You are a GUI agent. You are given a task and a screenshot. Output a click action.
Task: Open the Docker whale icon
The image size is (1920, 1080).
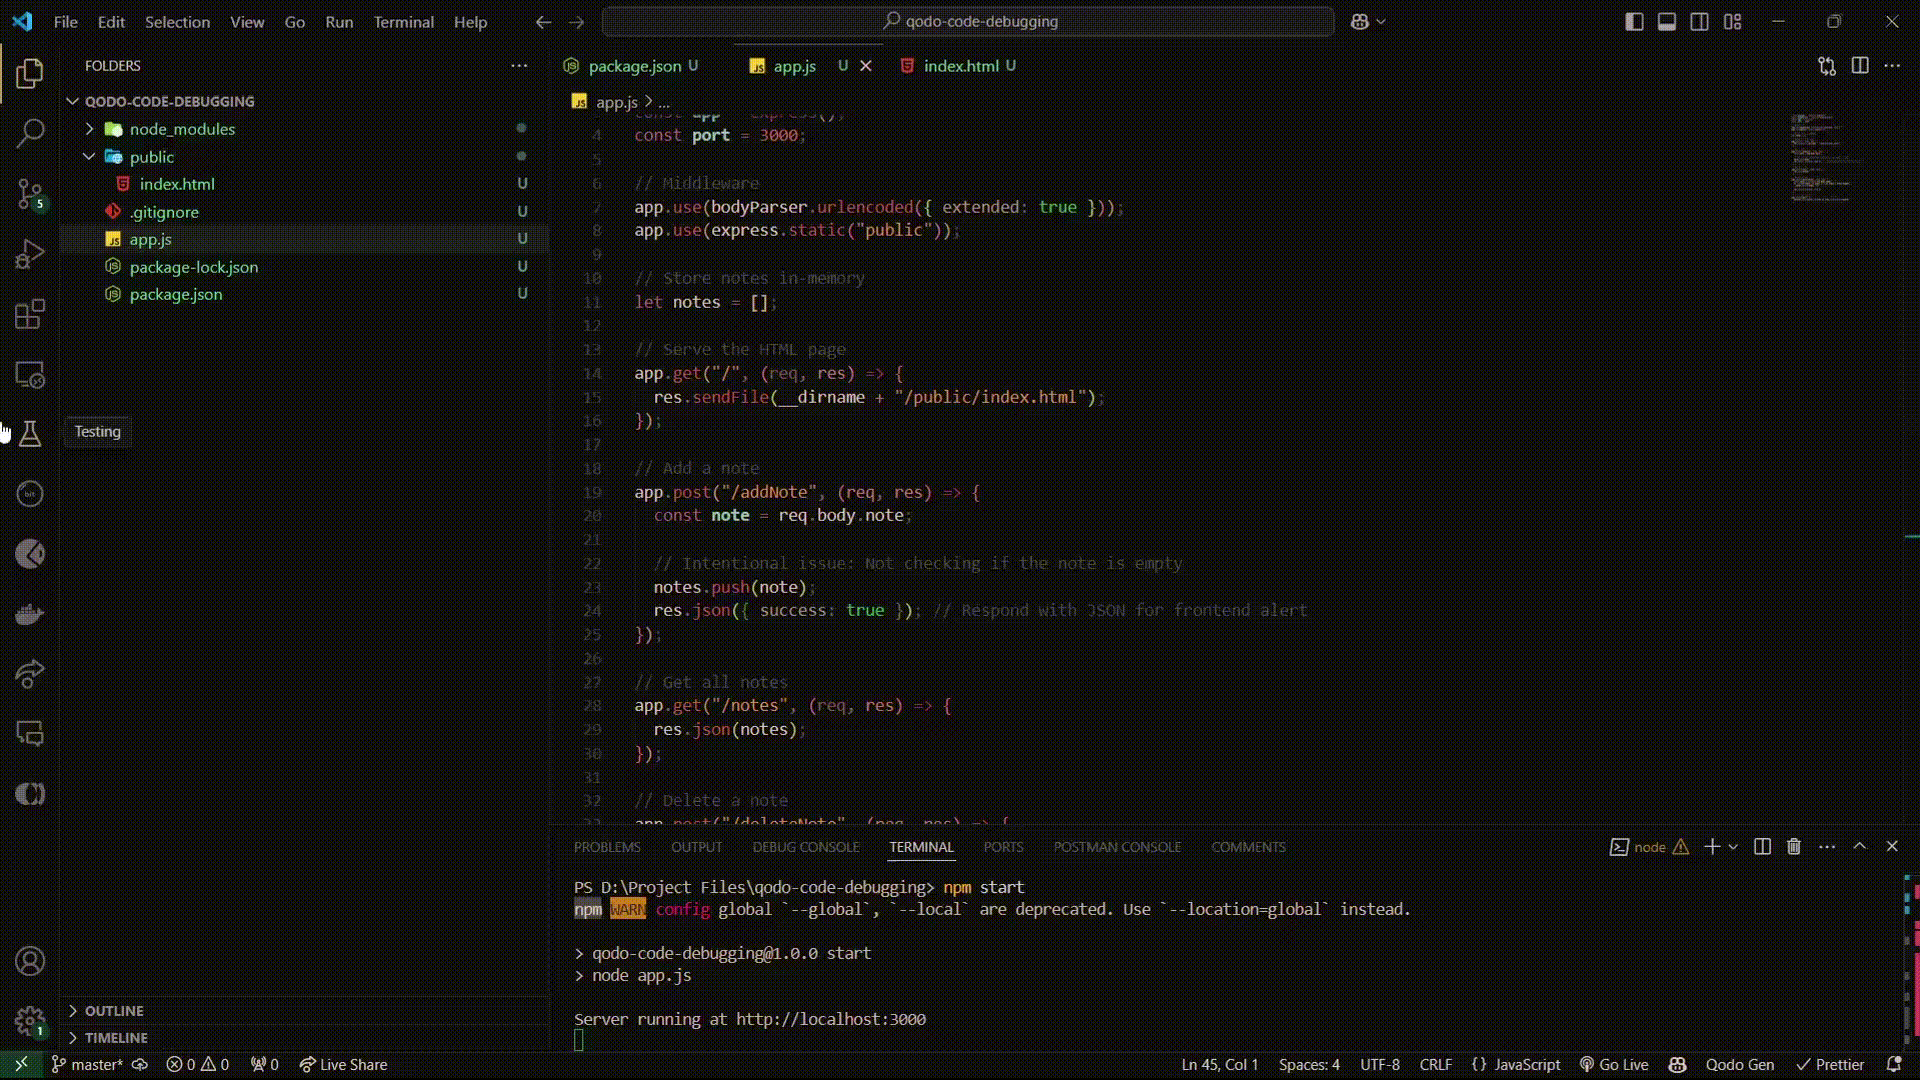30,614
